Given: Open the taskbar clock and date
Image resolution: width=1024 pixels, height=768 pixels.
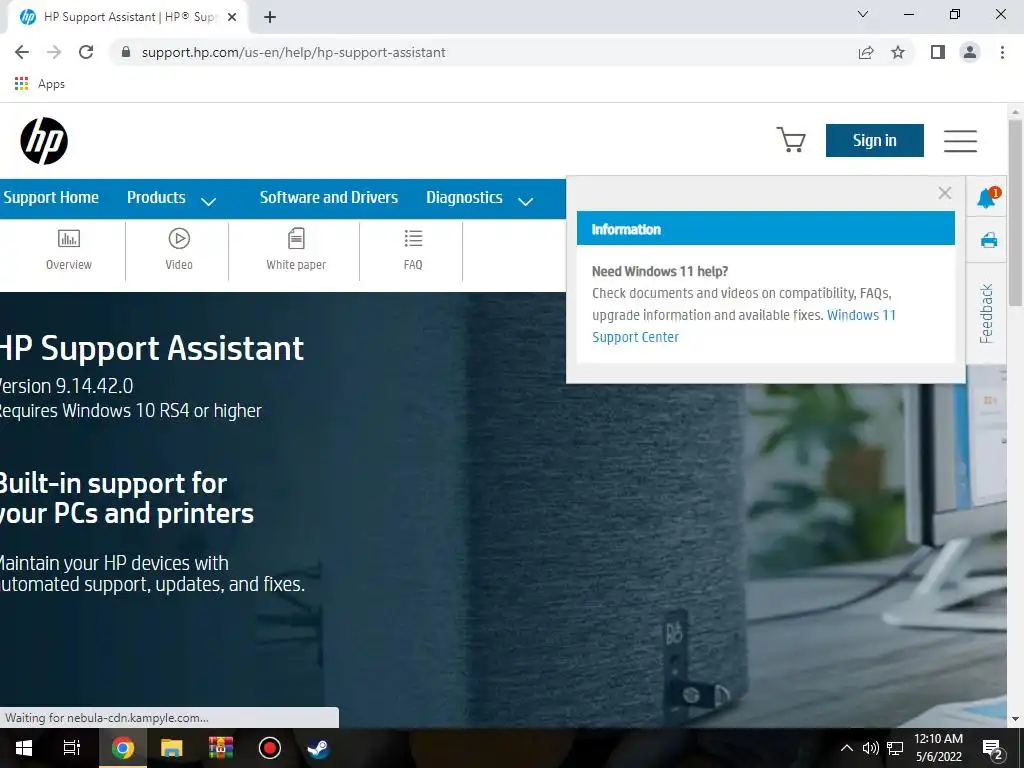Looking at the screenshot, I should [938, 748].
